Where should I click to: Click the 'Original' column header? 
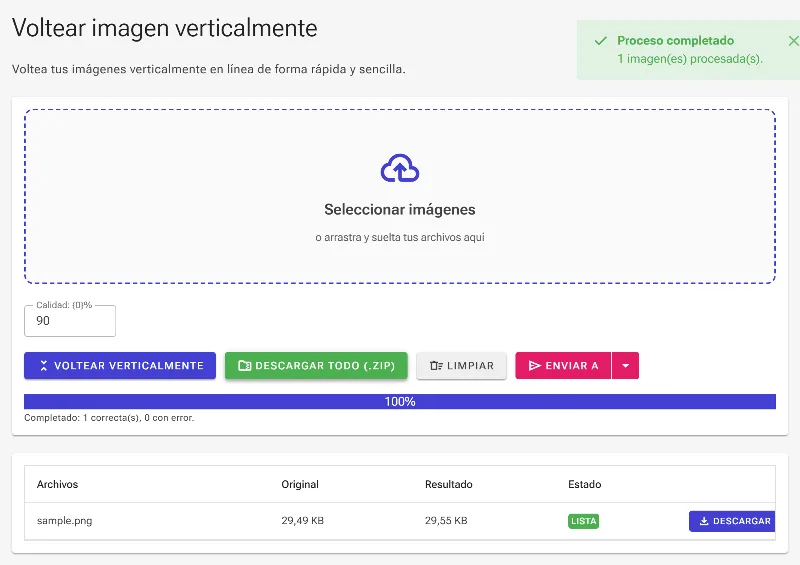point(300,484)
